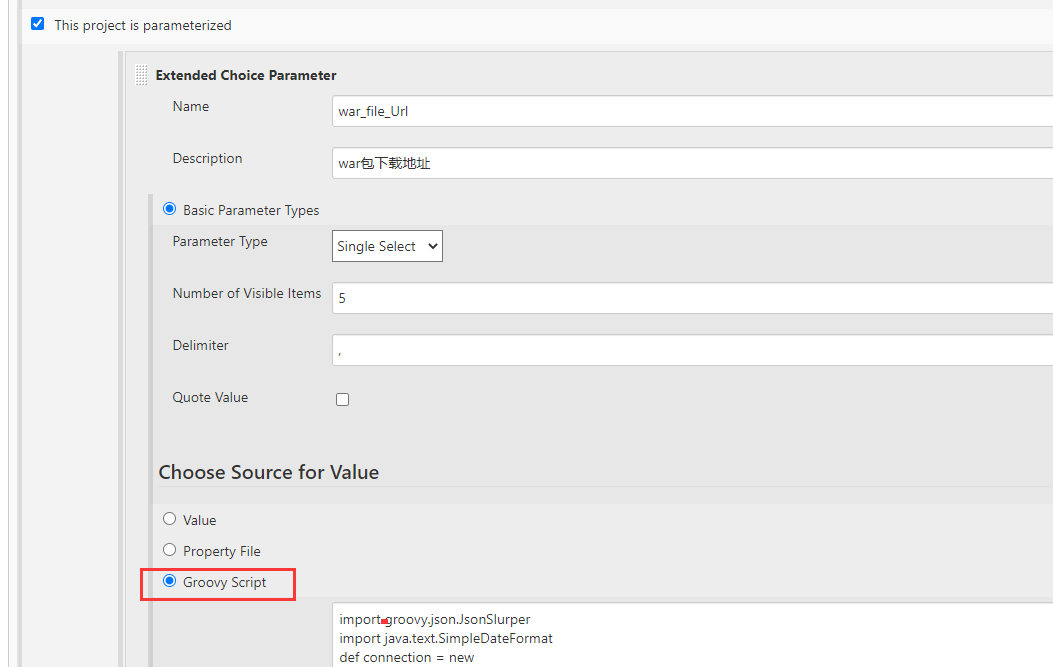The width and height of the screenshot is (1053, 667).
Task: Focus the Name field containing war_file_Url
Action: tap(692, 111)
